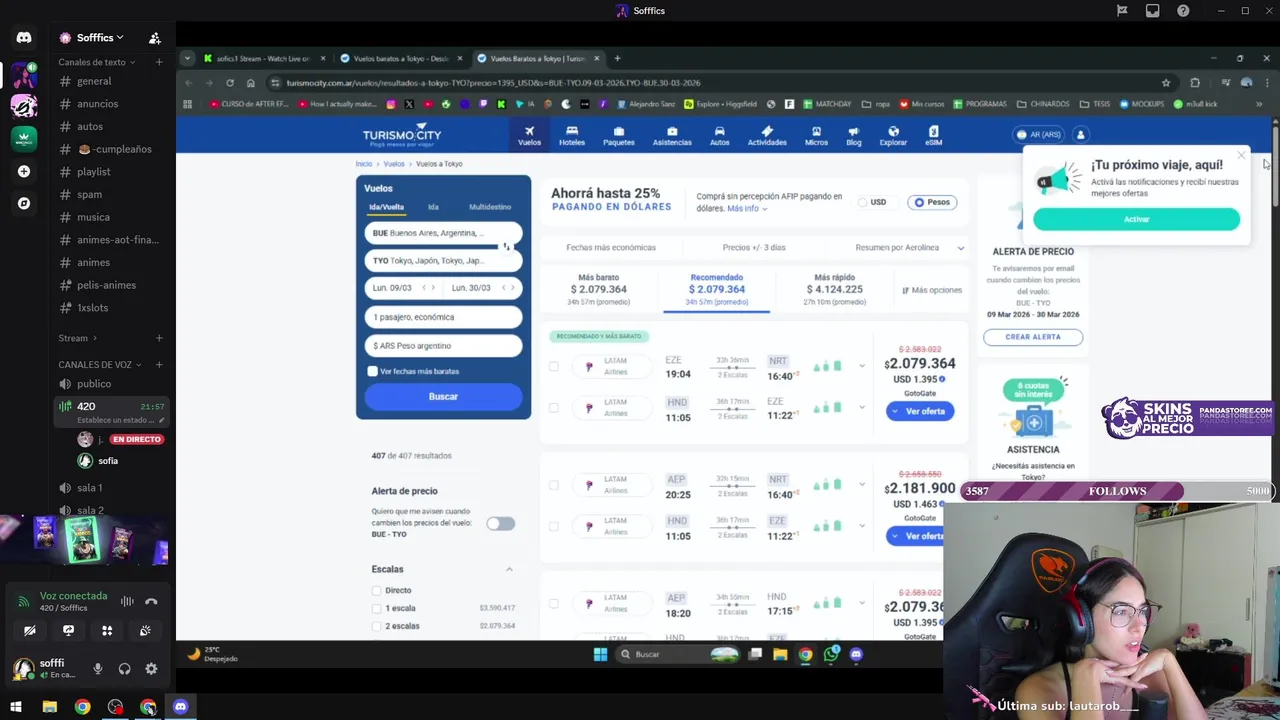Viewport: 1280px width, 720px height.
Task: Bookmark this page with the star icon
Action: [x=1166, y=83]
